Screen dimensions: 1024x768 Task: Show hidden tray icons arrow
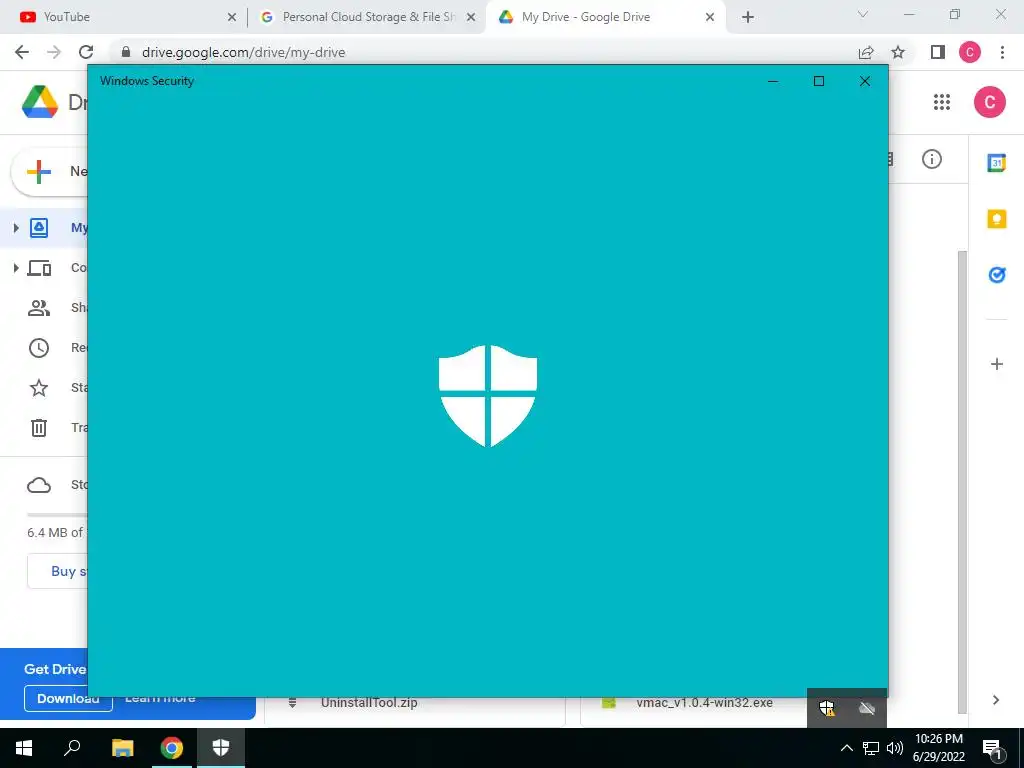846,748
